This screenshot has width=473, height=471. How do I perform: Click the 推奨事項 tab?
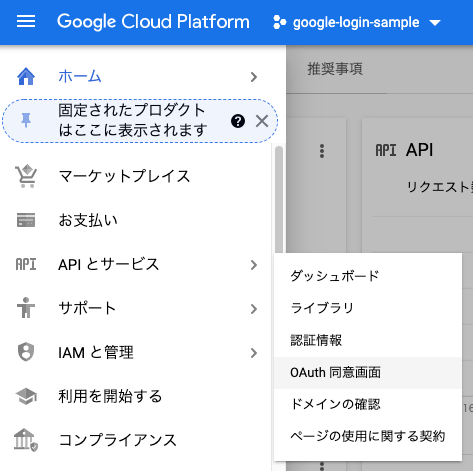[x=335, y=69]
